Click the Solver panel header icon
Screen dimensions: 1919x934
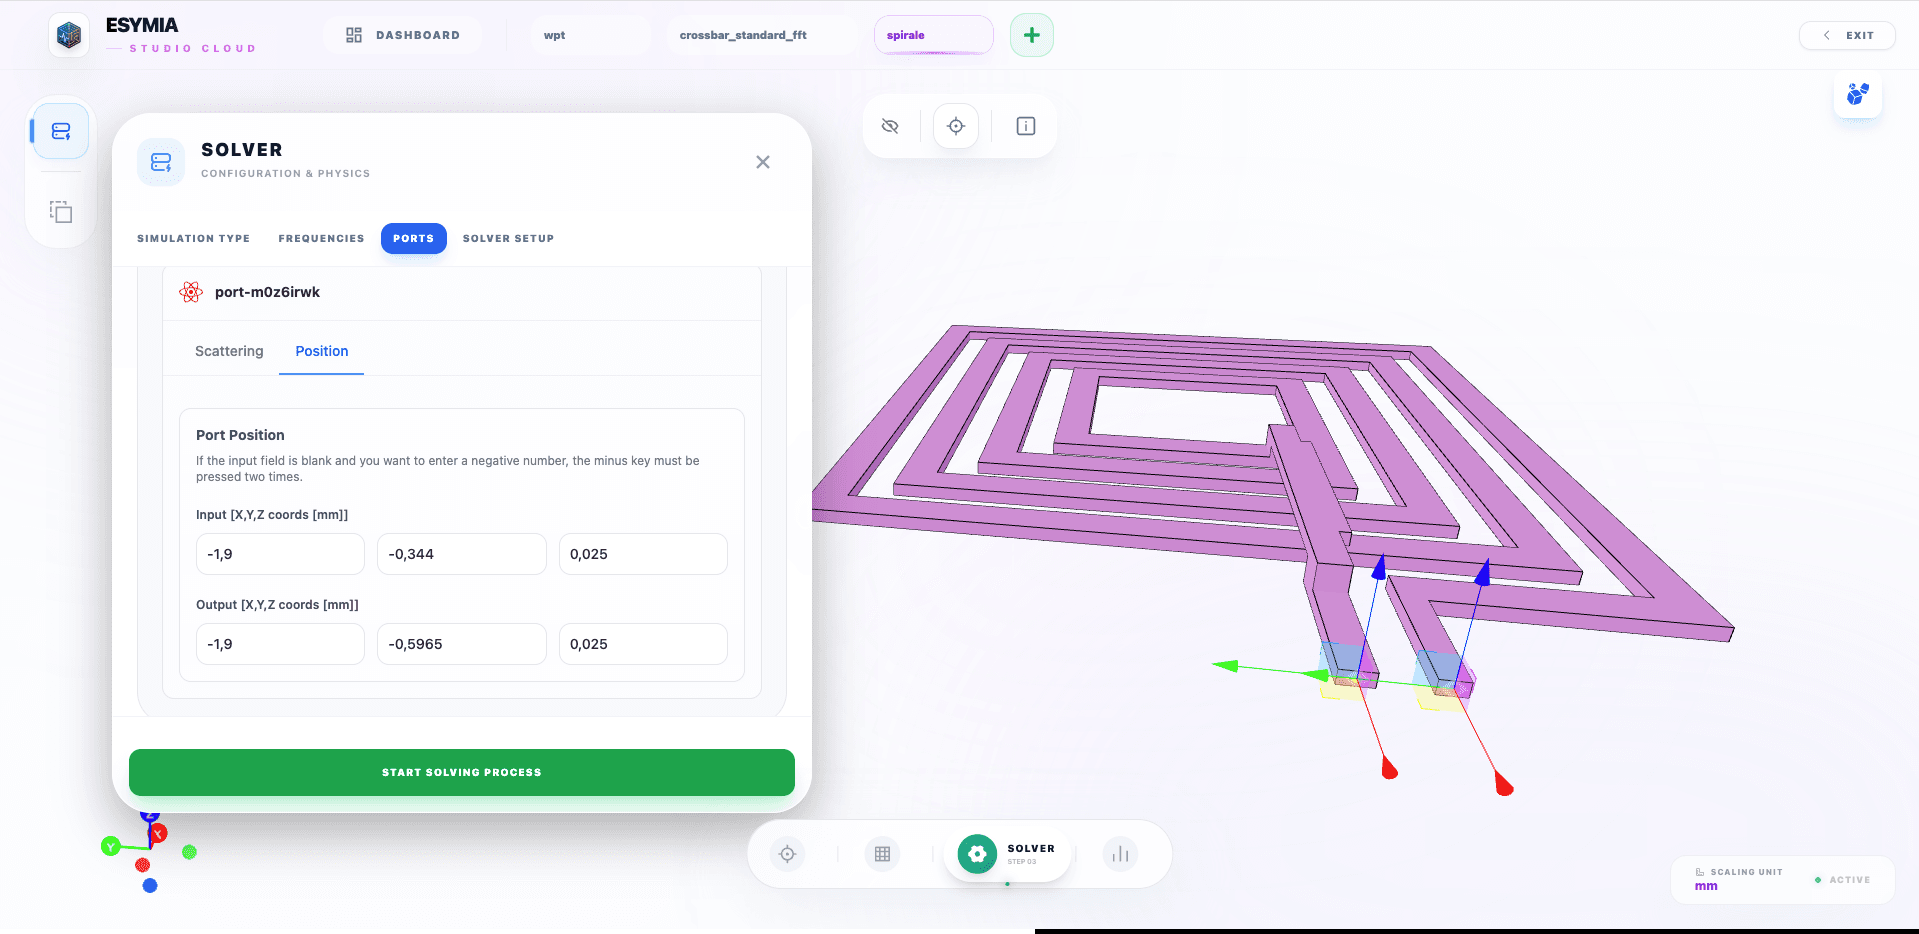tap(161, 162)
